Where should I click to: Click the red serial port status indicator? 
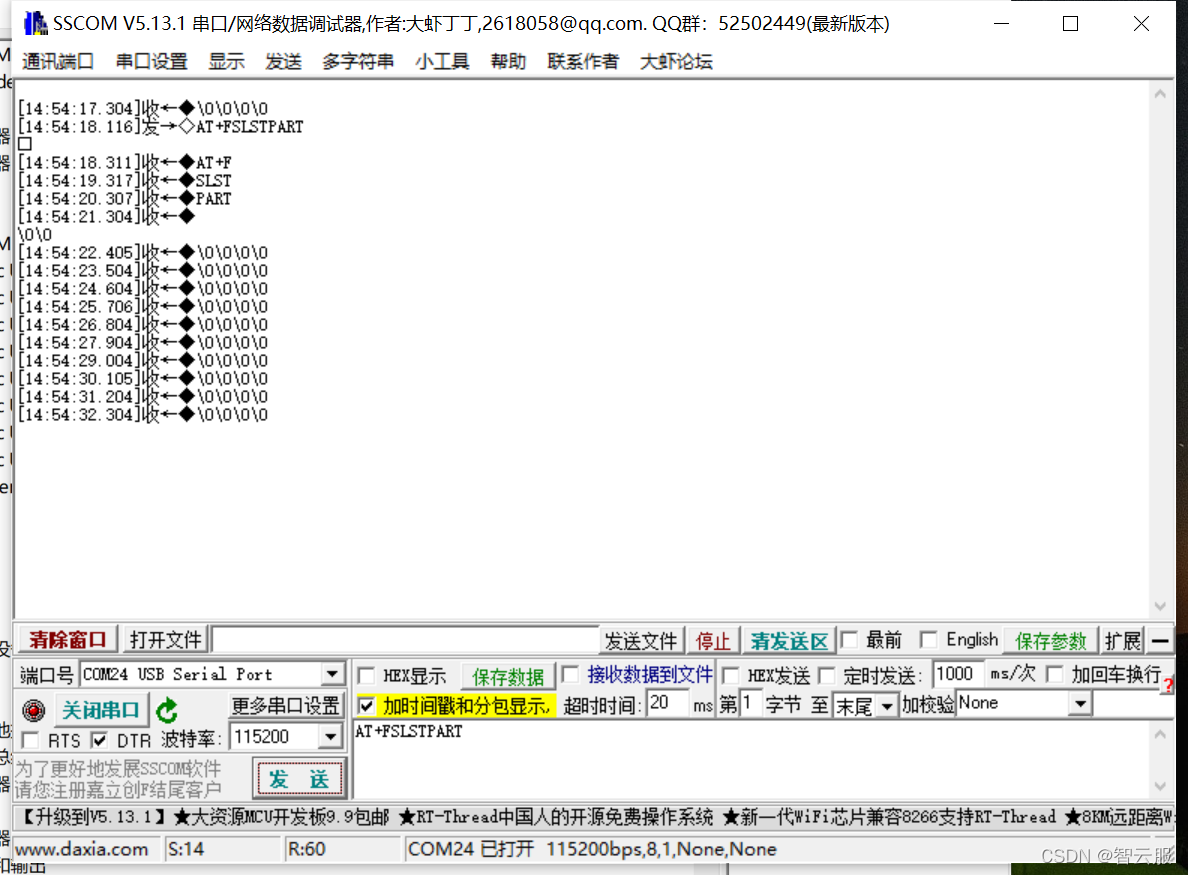[x=33, y=711]
